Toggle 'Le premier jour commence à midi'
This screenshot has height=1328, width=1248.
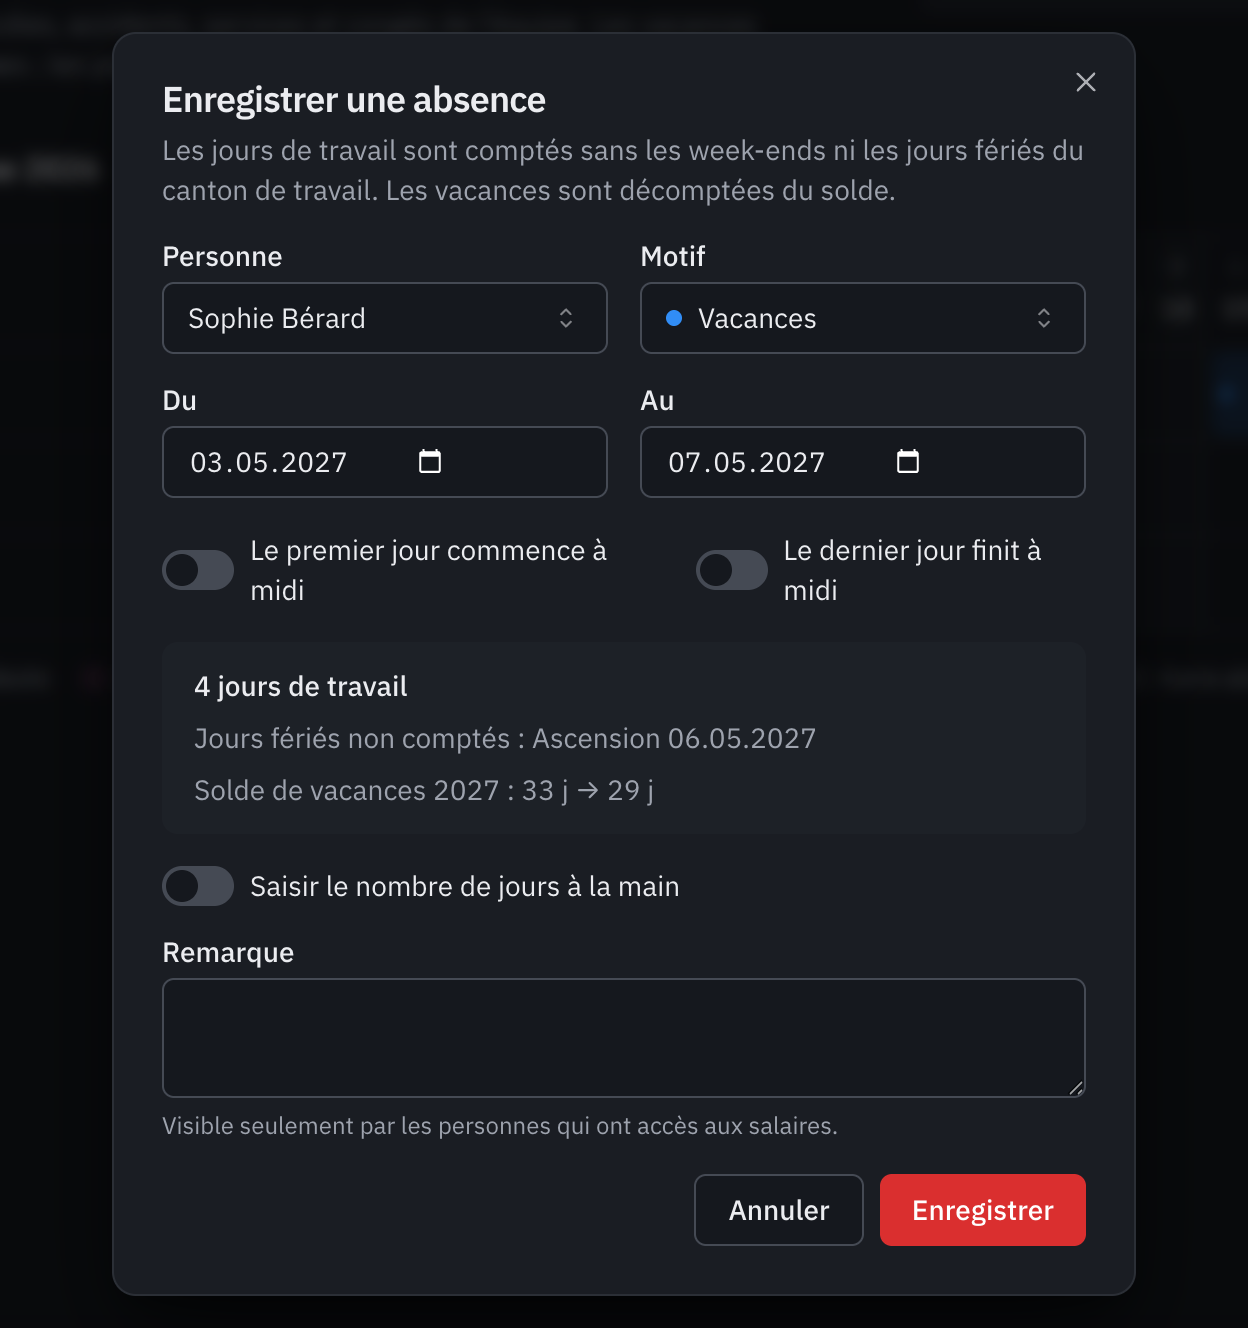click(x=198, y=570)
